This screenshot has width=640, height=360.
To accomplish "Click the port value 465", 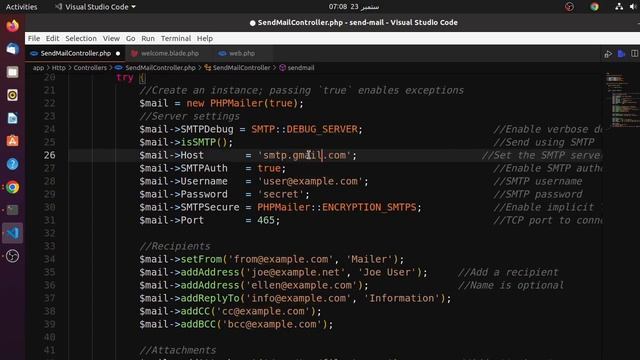I will (266, 220).
